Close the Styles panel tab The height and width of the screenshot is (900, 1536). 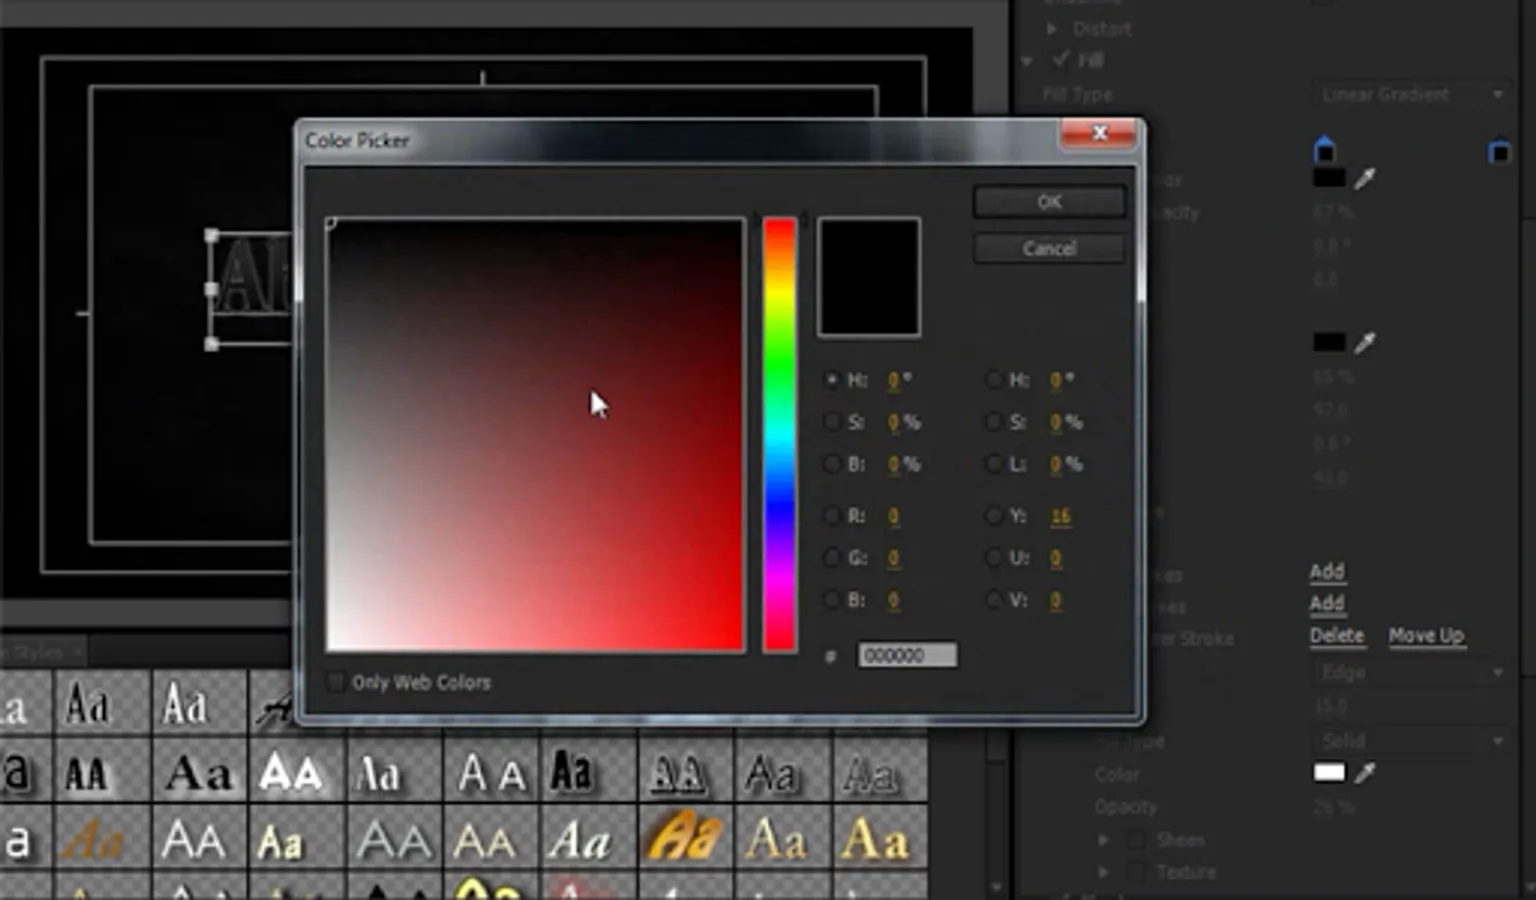point(77,652)
